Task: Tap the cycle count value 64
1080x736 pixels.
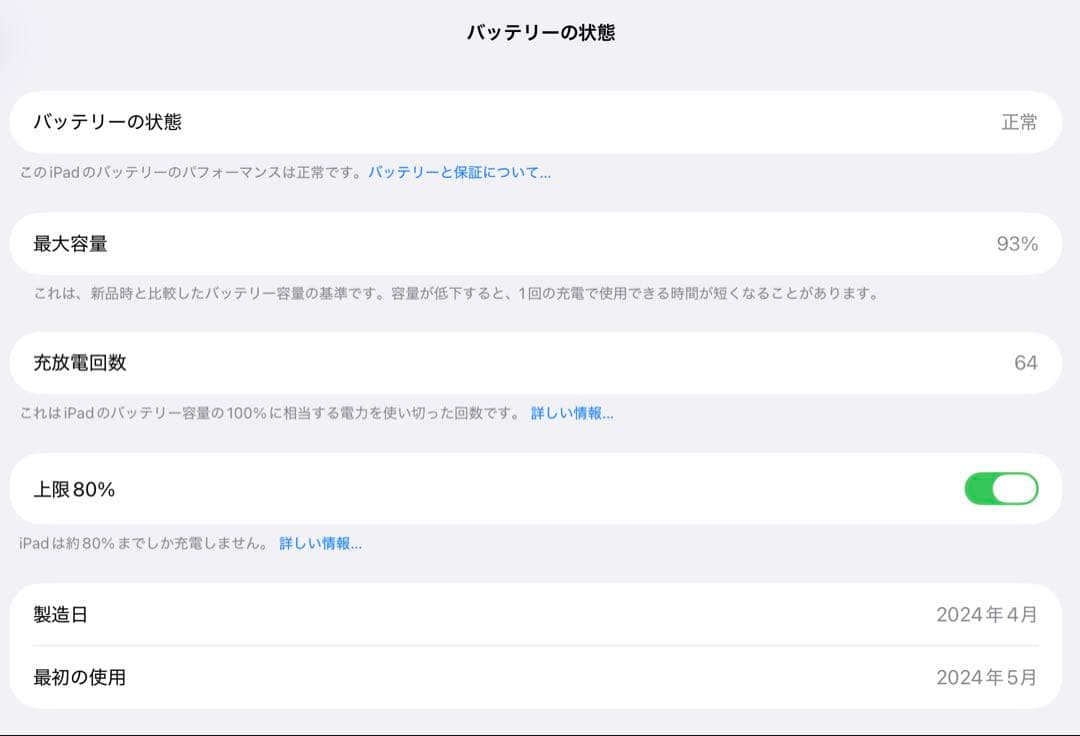Action: 1032,362
